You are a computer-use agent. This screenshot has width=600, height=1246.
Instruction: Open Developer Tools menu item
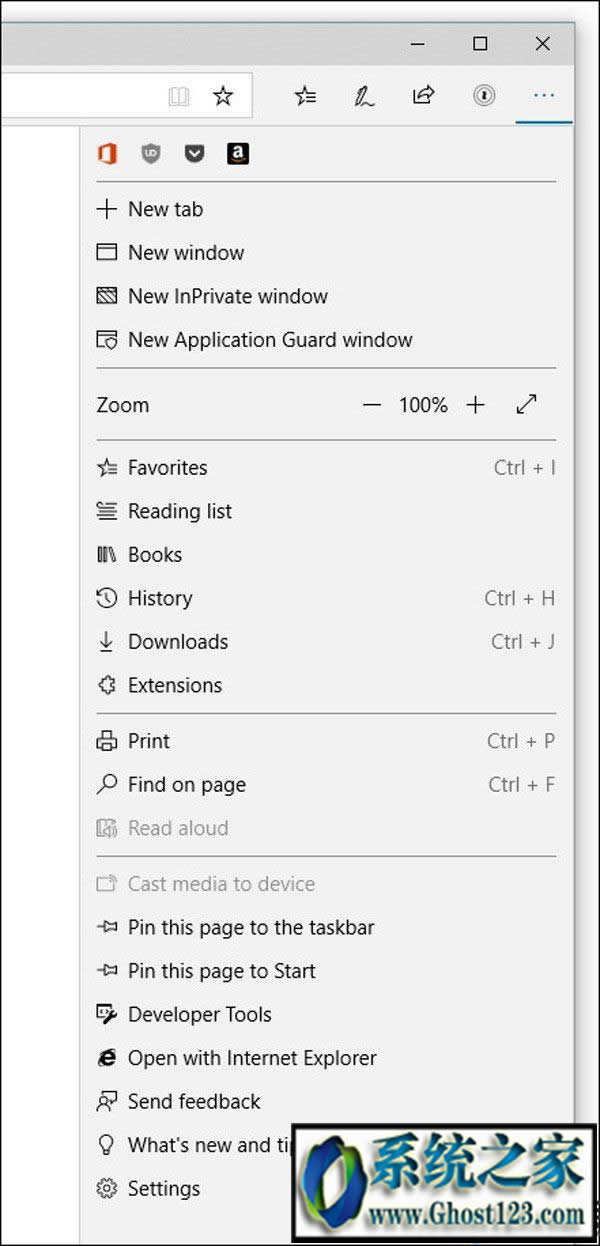point(199,1014)
